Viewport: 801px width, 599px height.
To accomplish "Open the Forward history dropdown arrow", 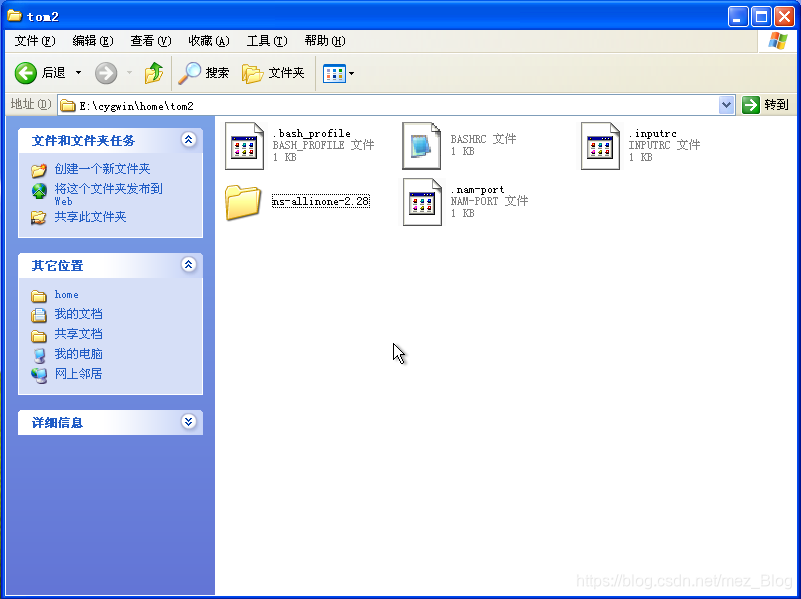I will tap(129, 73).
